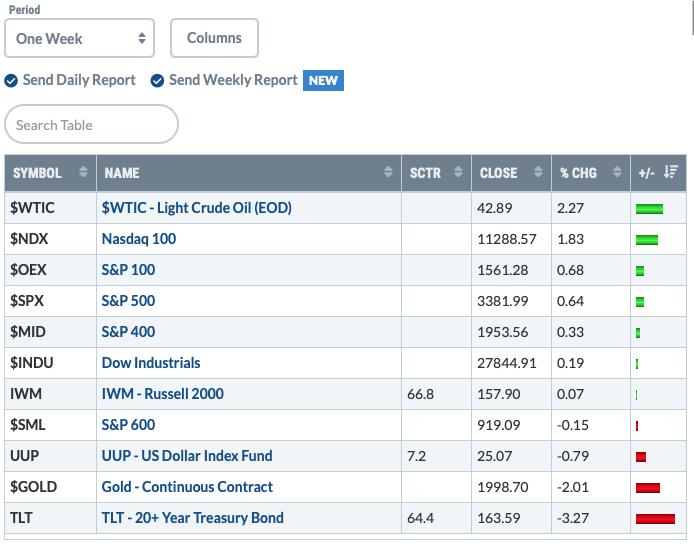
Task: Open the S&P 400 link
Action: pos(128,332)
